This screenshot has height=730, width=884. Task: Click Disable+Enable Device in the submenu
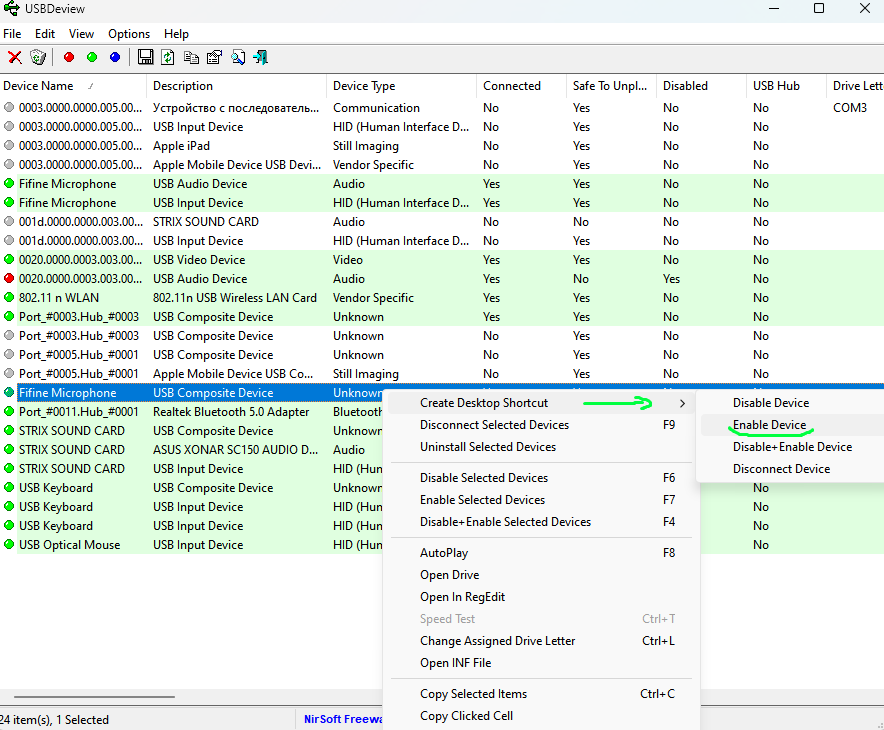[x=790, y=447]
